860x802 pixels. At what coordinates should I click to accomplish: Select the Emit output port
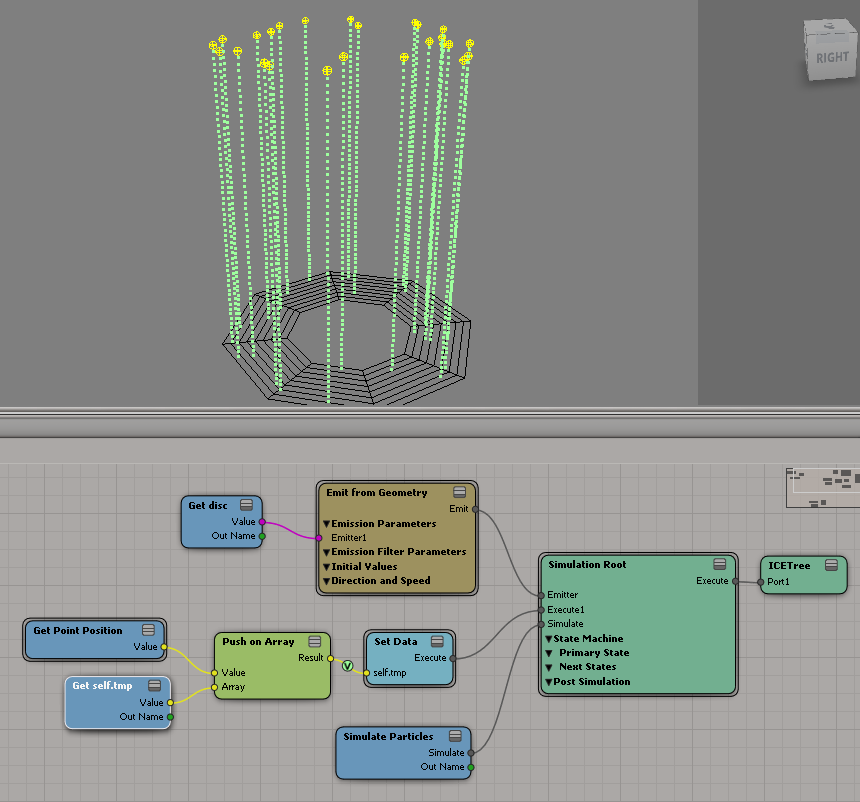click(x=477, y=509)
